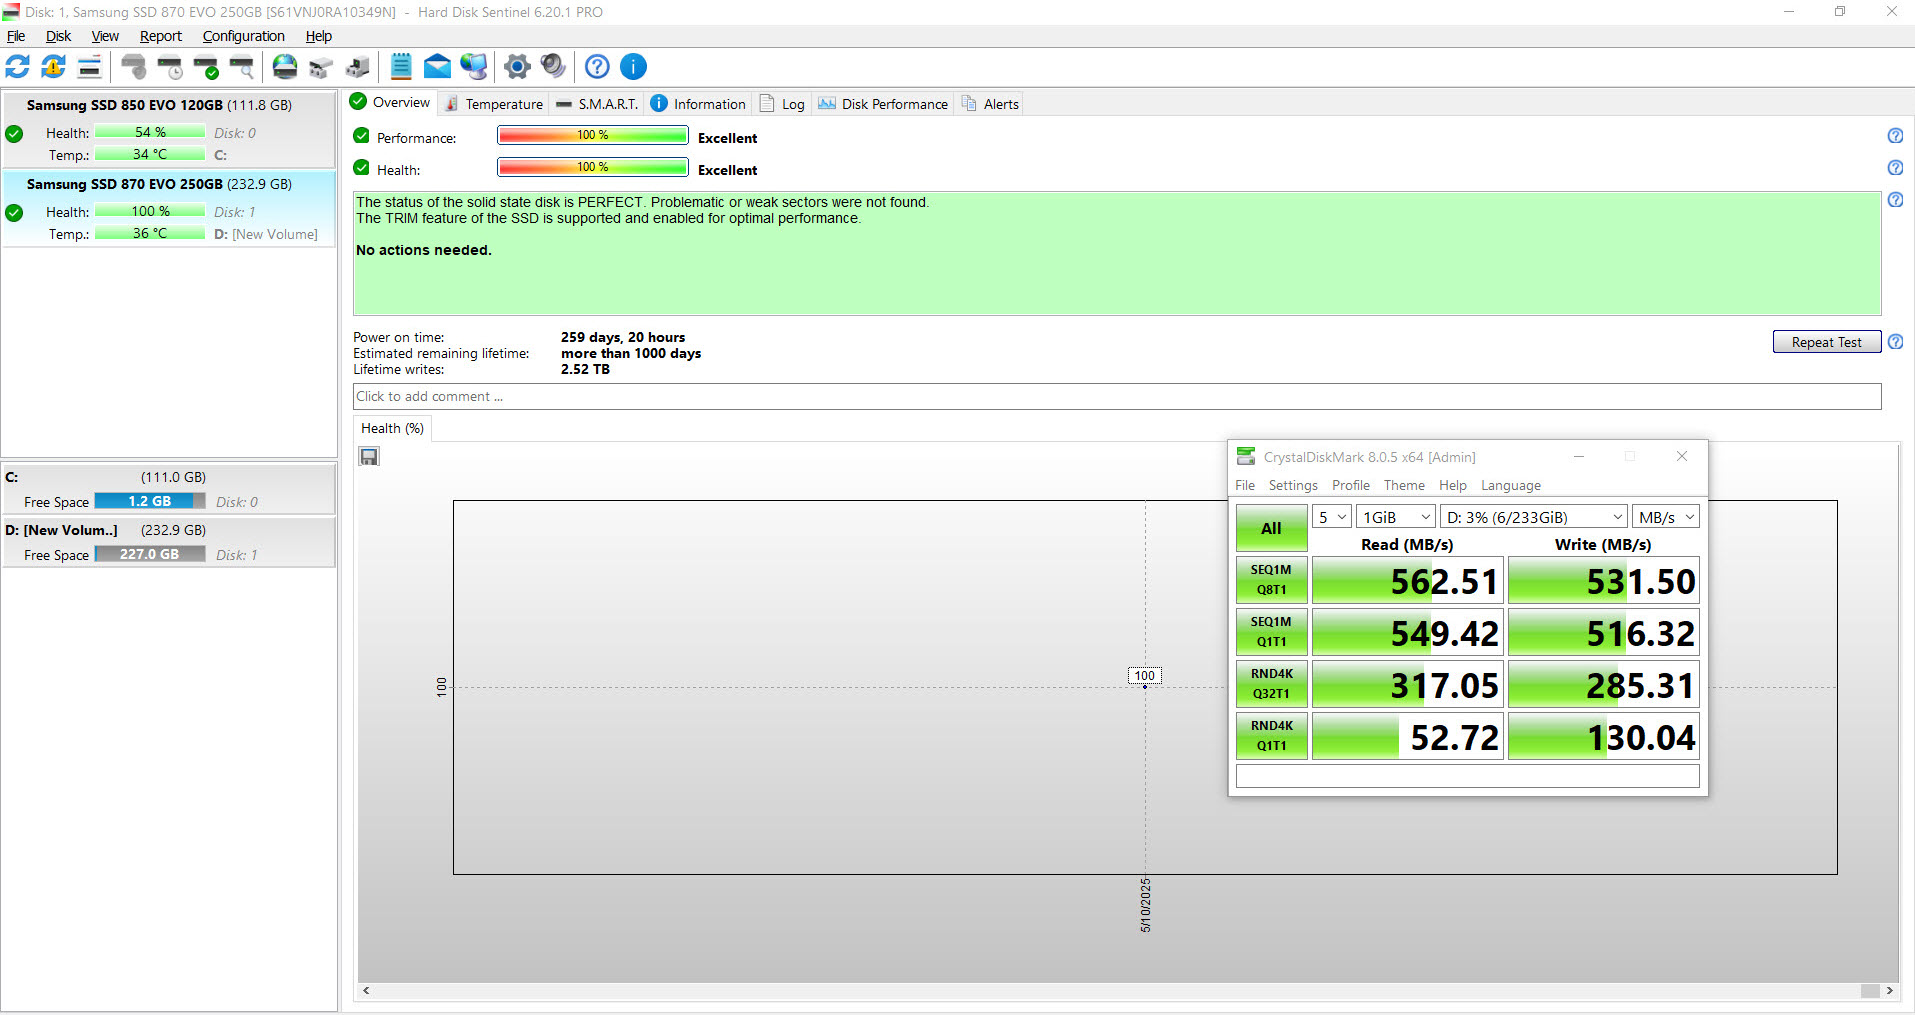Screen dimensions: 1915x1015
Task: Click the save floppy icon above health graph
Action: 369,456
